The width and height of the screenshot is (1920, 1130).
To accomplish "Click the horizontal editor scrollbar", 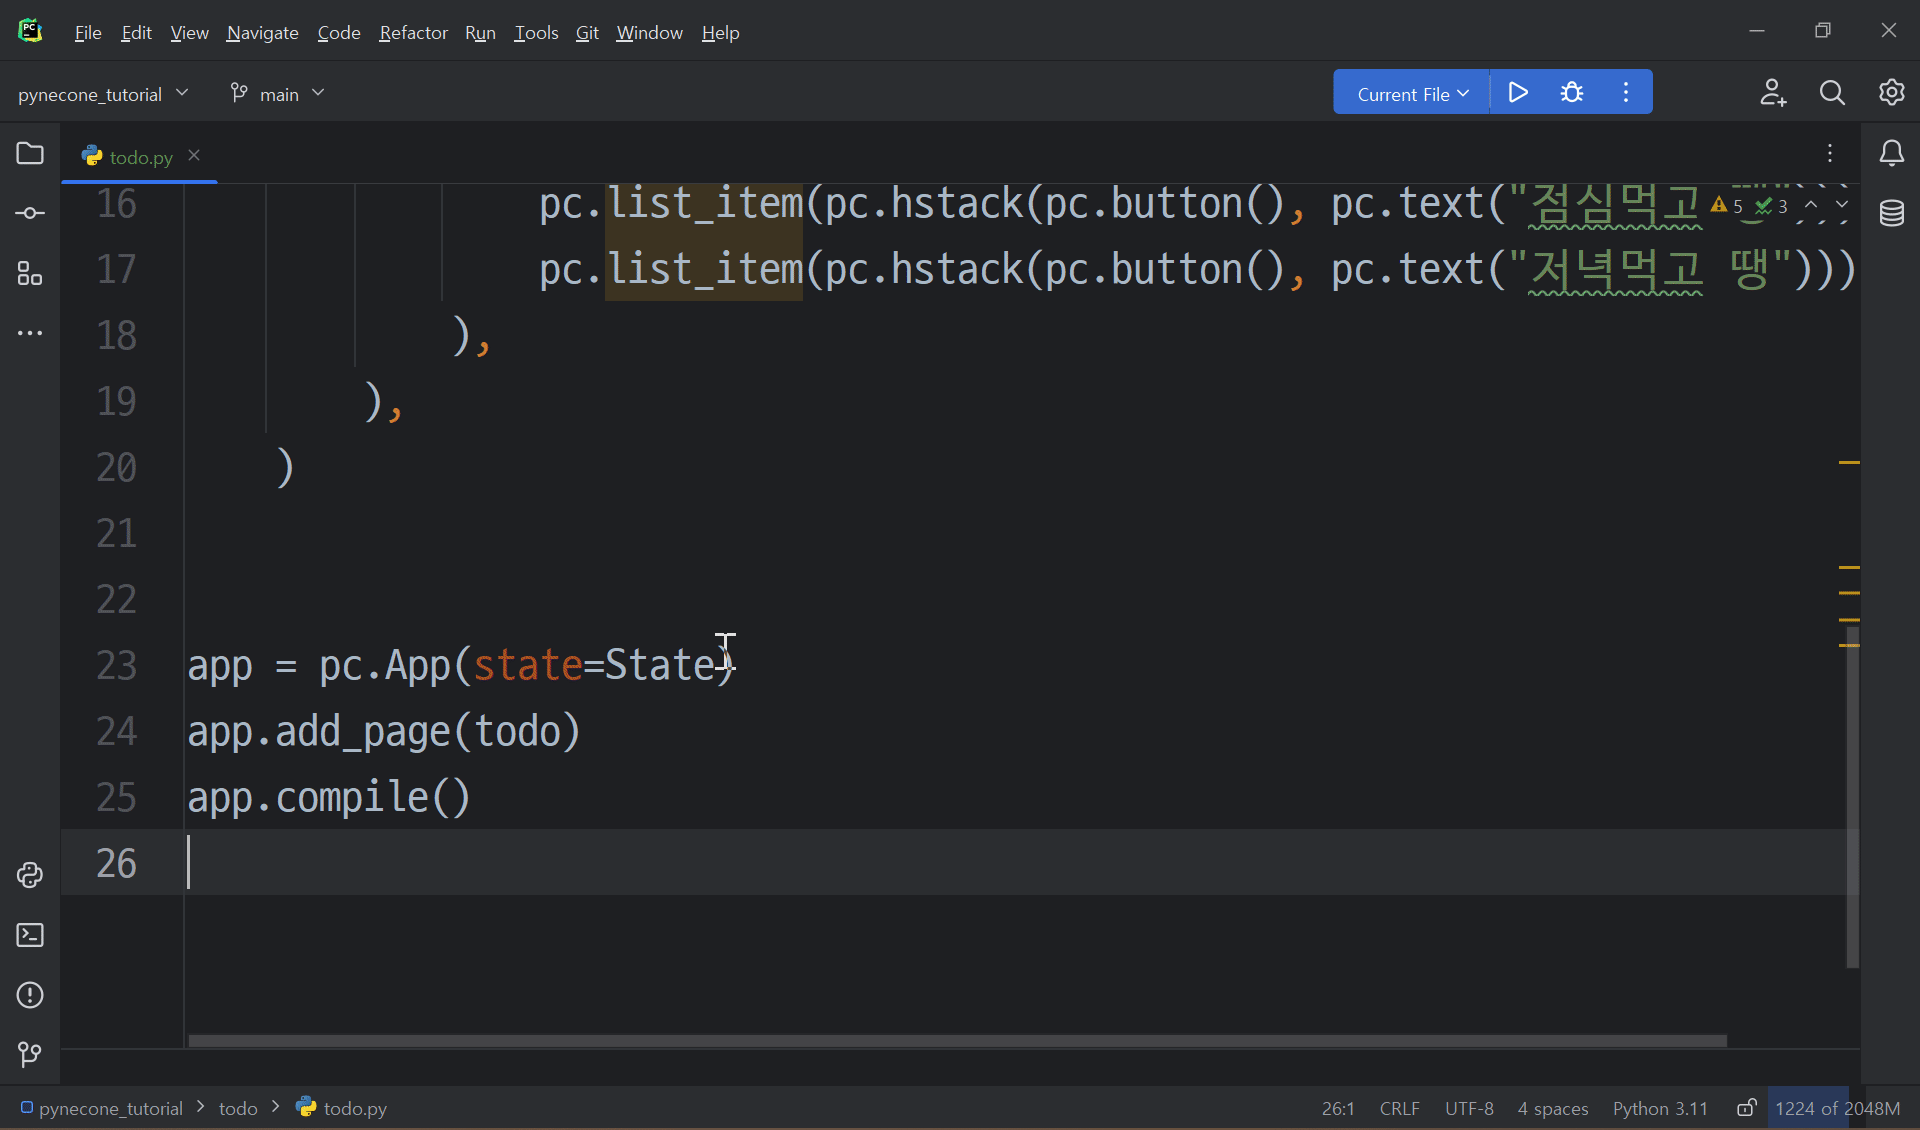I will click(957, 1041).
